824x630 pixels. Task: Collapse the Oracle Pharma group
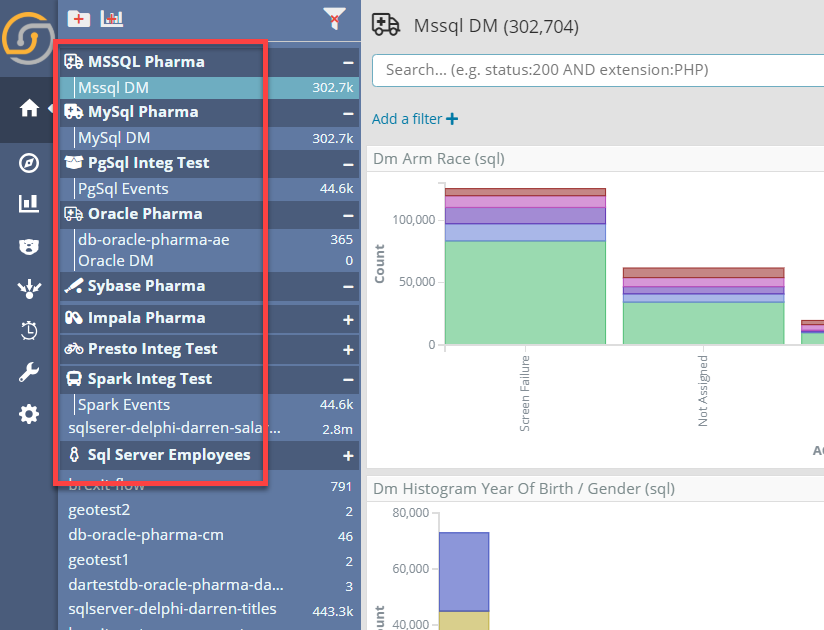click(x=348, y=215)
